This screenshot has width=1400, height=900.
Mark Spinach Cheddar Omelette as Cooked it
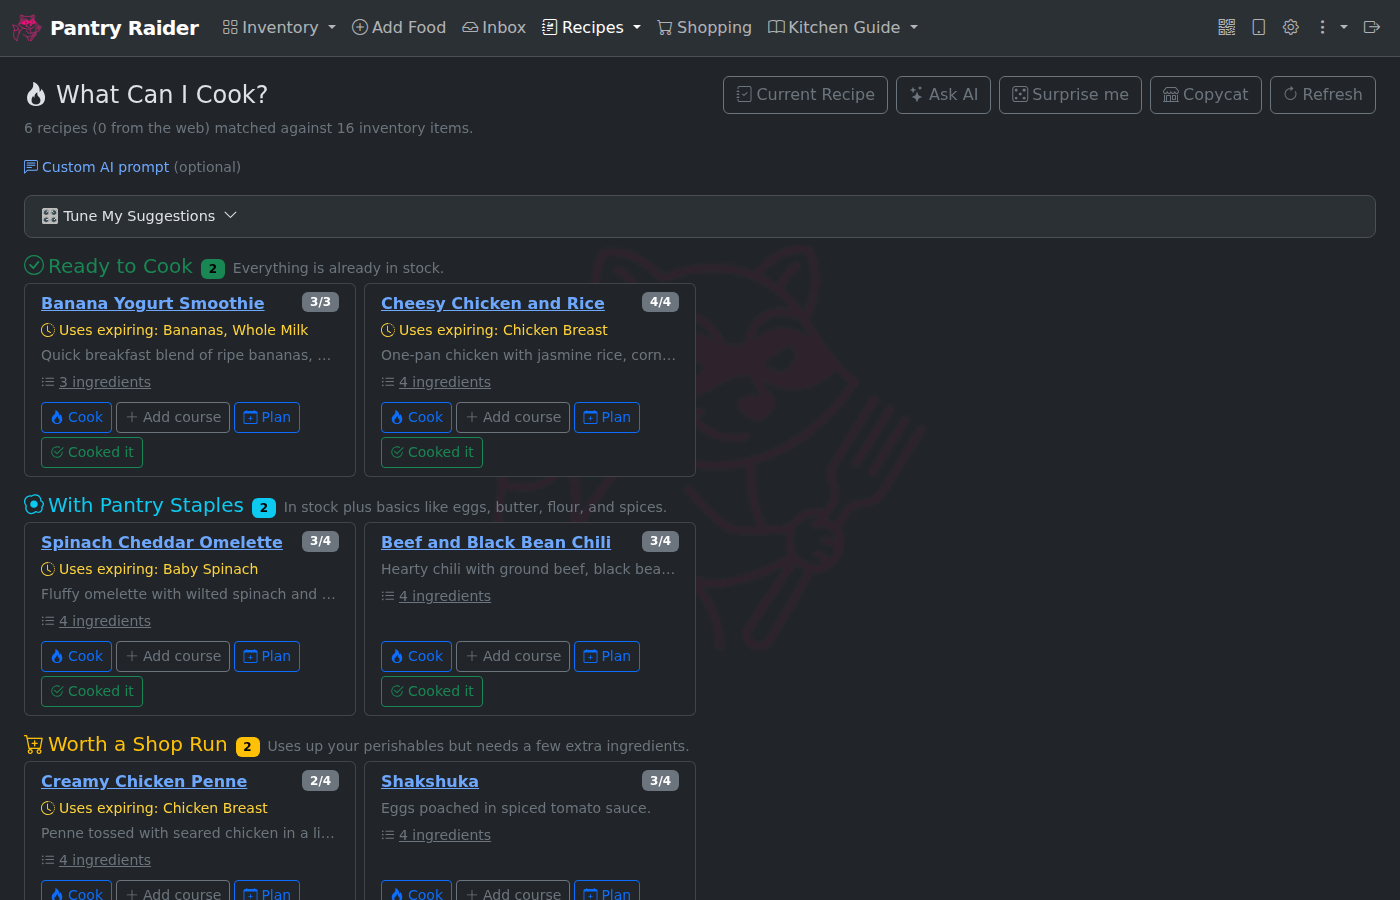[x=92, y=691]
